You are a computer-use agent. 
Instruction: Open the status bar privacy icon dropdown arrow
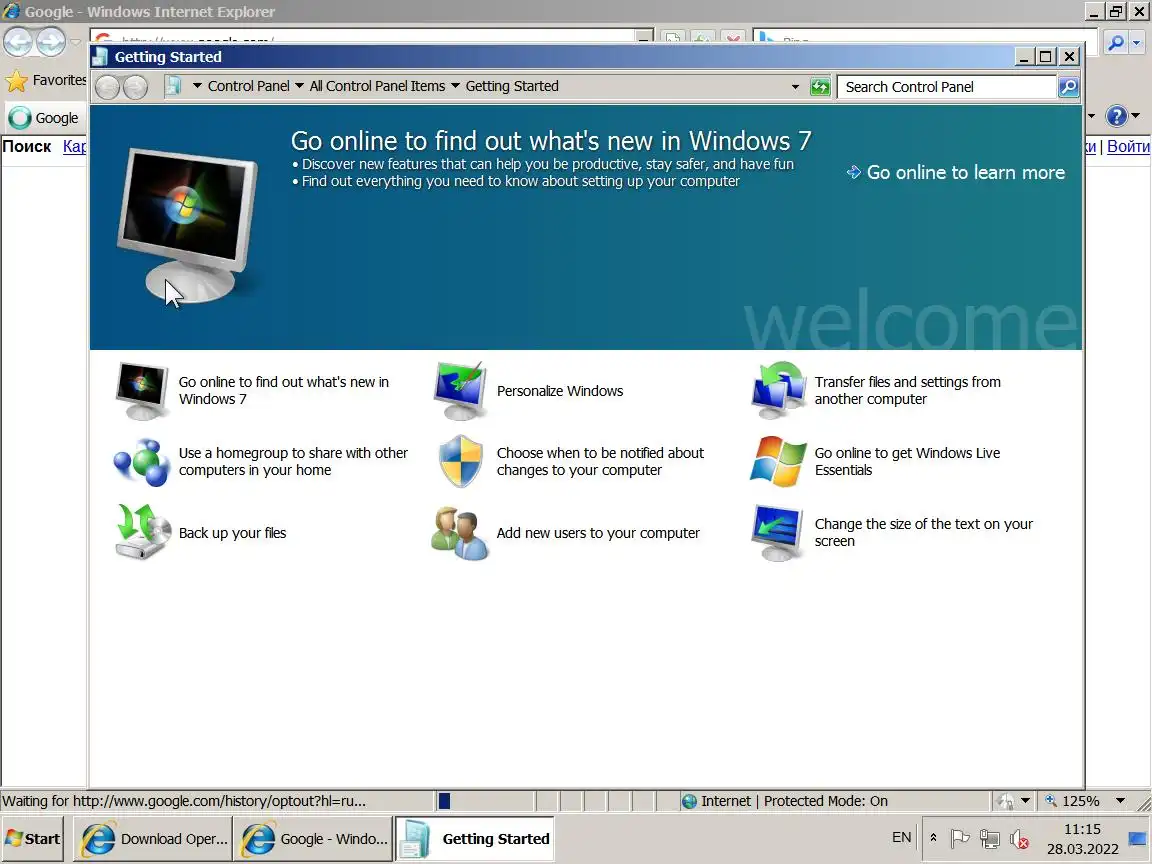pyautogui.click(x=1026, y=801)
